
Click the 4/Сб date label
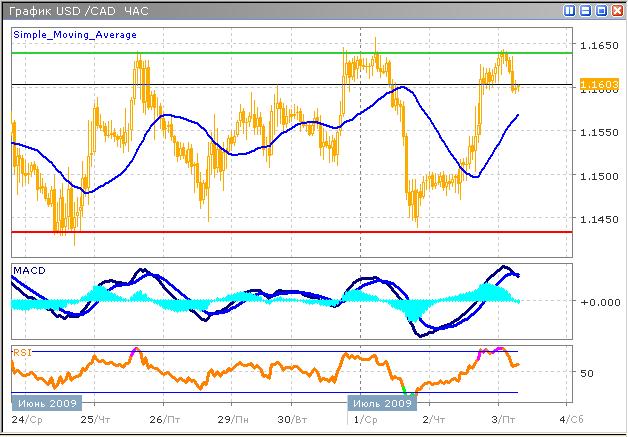coord(569,419)
